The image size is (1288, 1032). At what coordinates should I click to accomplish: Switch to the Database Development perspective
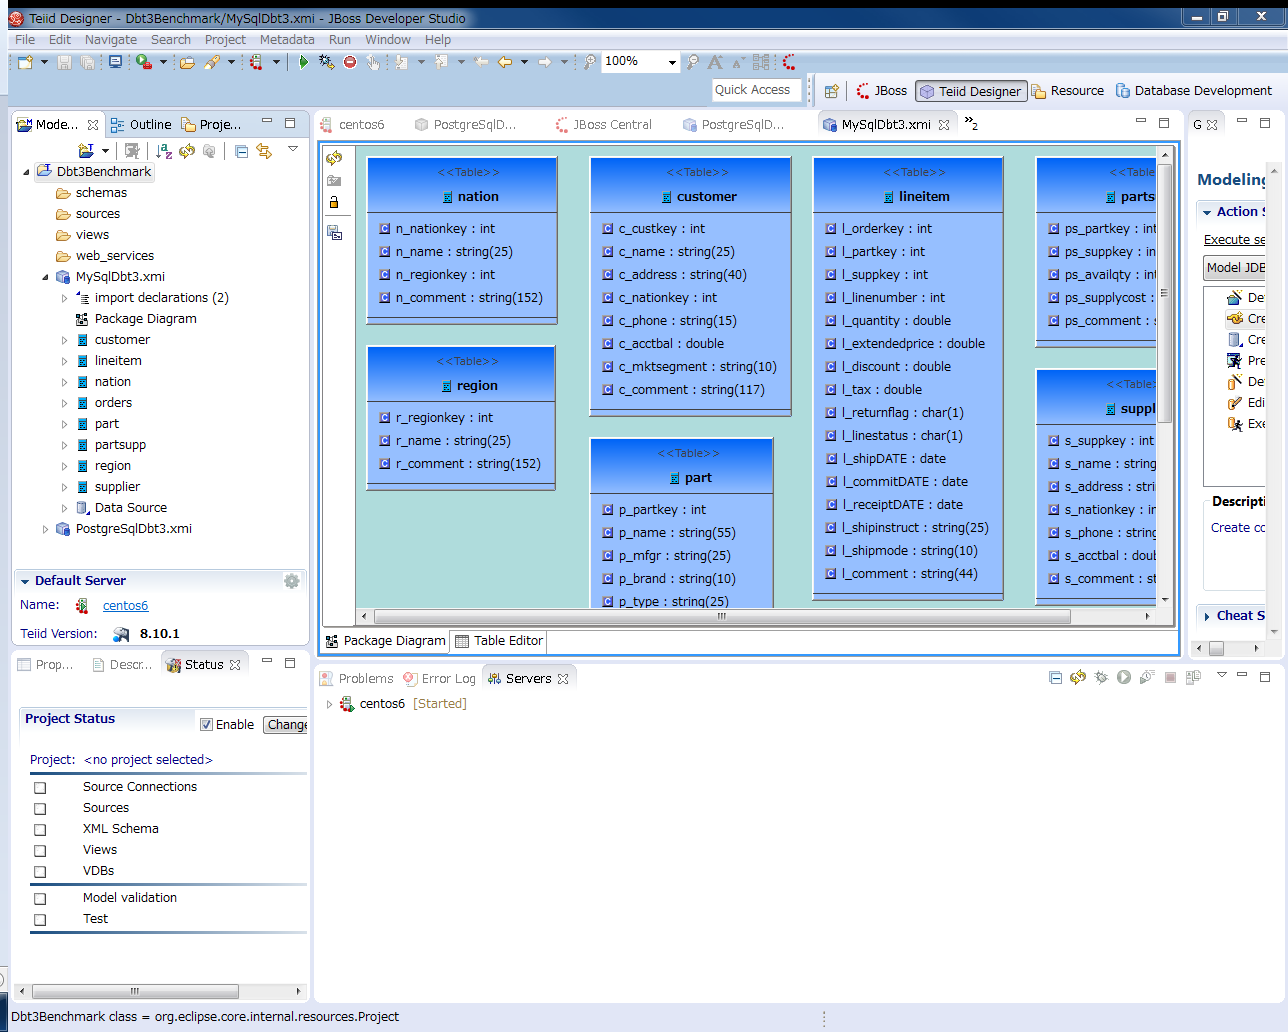[x=1194, y=91]
